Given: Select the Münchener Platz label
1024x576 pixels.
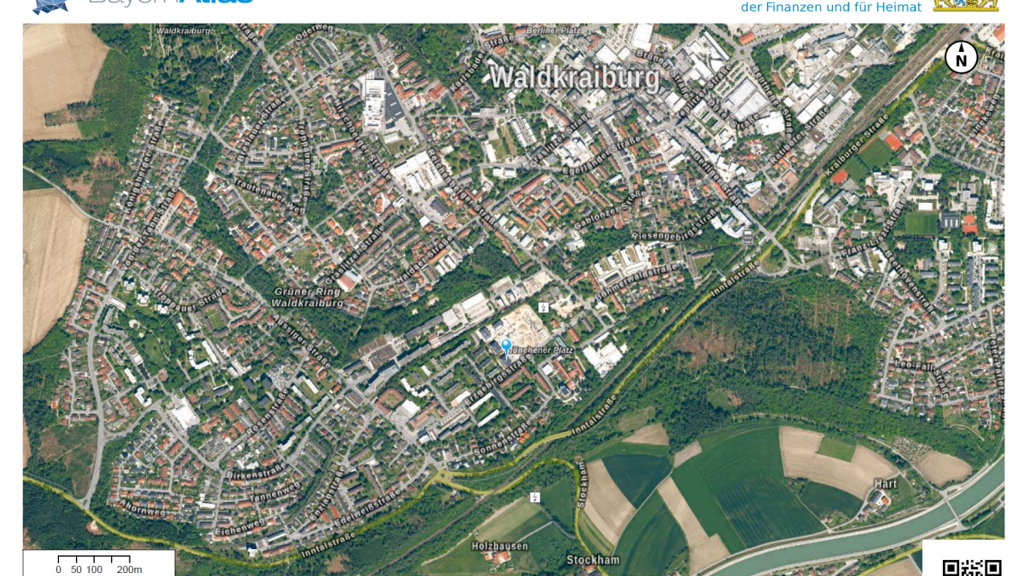Looking at the screenshot, I should tap(540, 351).
